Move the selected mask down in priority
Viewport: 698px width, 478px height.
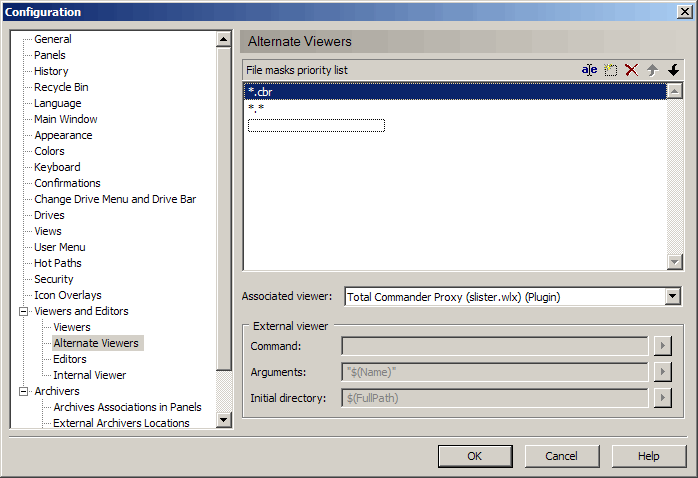[x=673, y=70]
